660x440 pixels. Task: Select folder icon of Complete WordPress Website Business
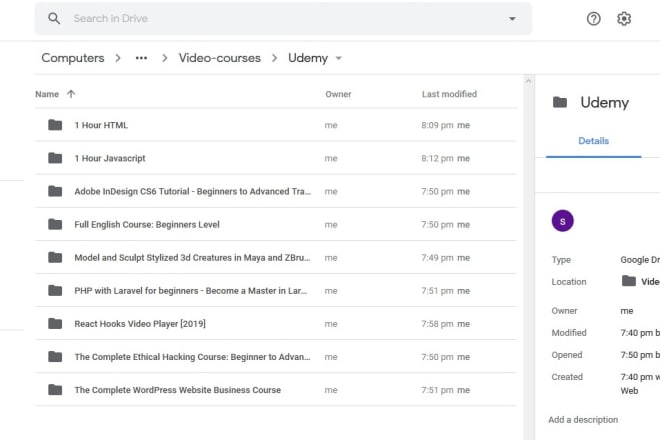55,390
